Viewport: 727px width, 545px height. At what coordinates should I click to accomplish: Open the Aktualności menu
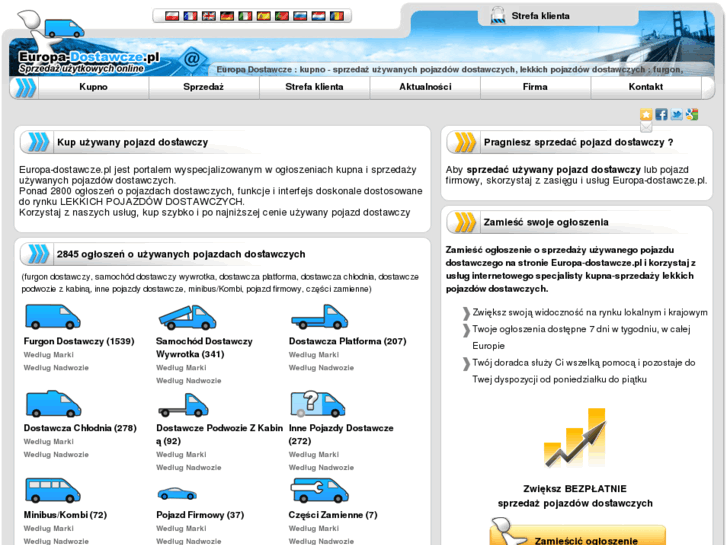pyautogui.click(x=425, y=87)
